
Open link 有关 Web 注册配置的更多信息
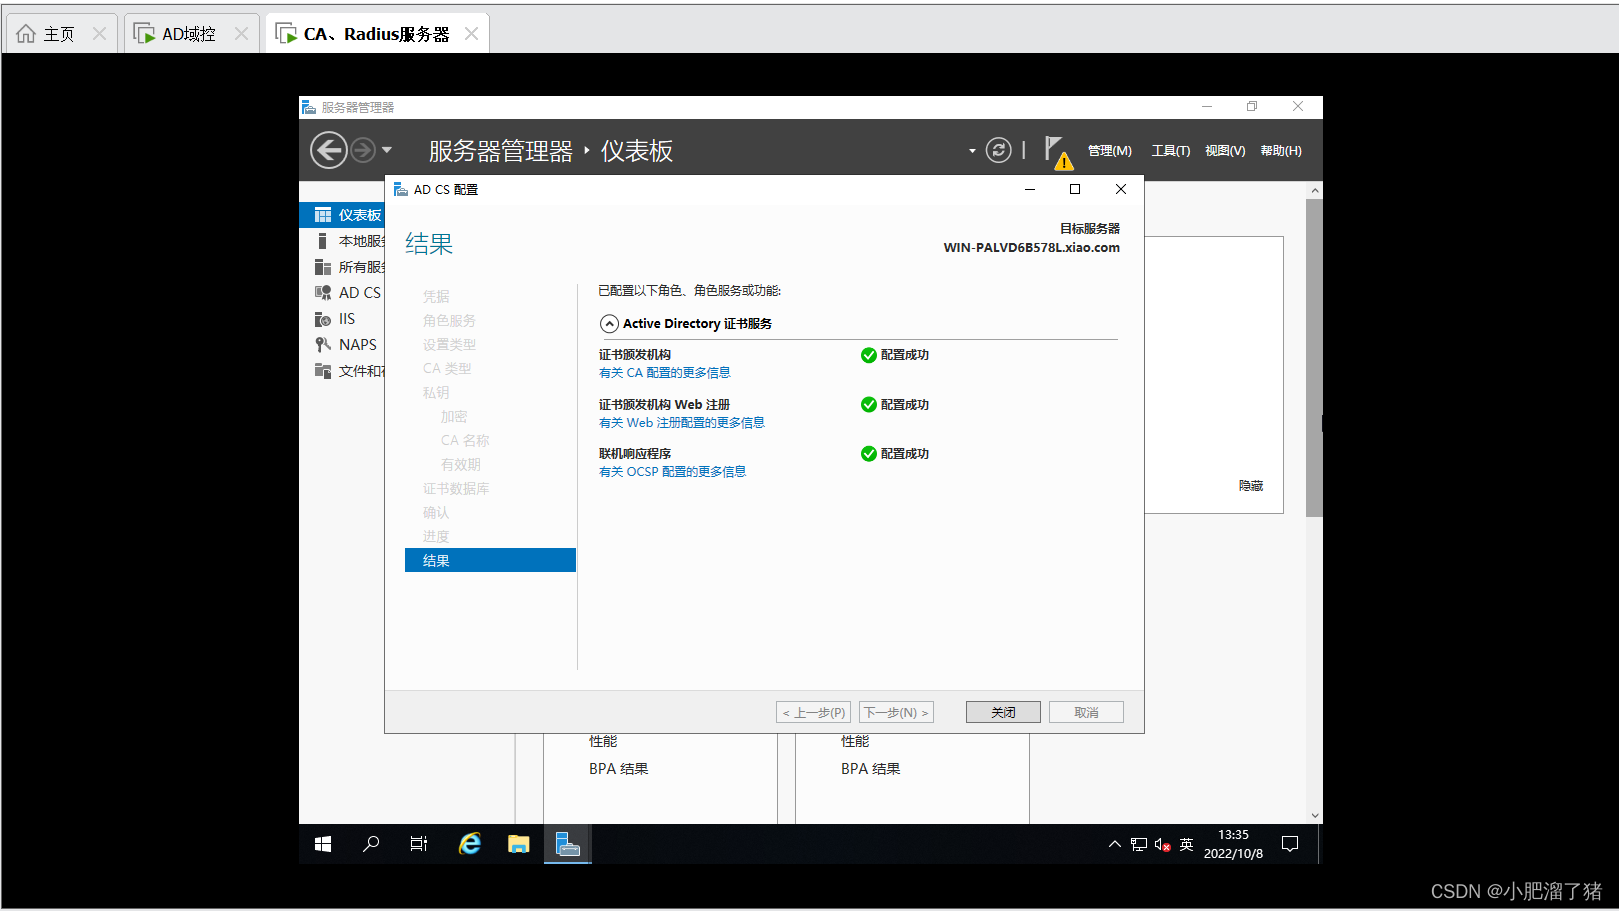681,423
